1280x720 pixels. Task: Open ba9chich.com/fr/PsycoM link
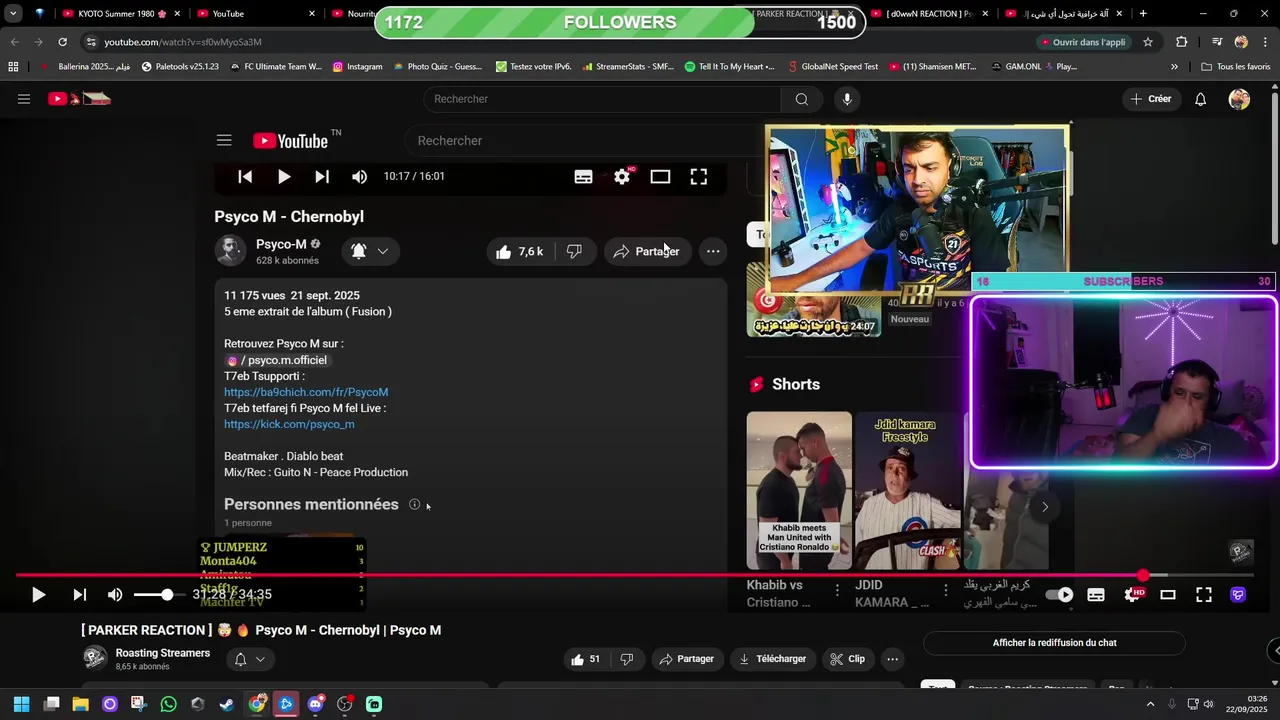point(306,392)
